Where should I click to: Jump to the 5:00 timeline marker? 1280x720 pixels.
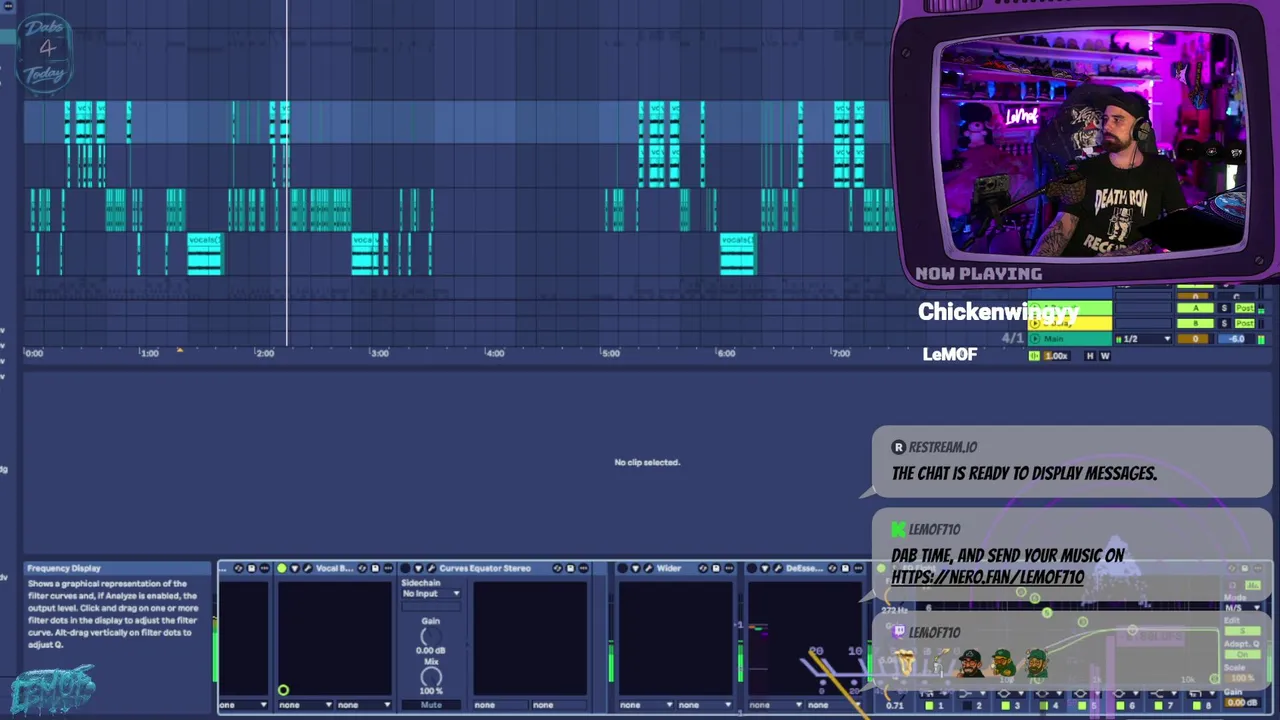point(610,353)
